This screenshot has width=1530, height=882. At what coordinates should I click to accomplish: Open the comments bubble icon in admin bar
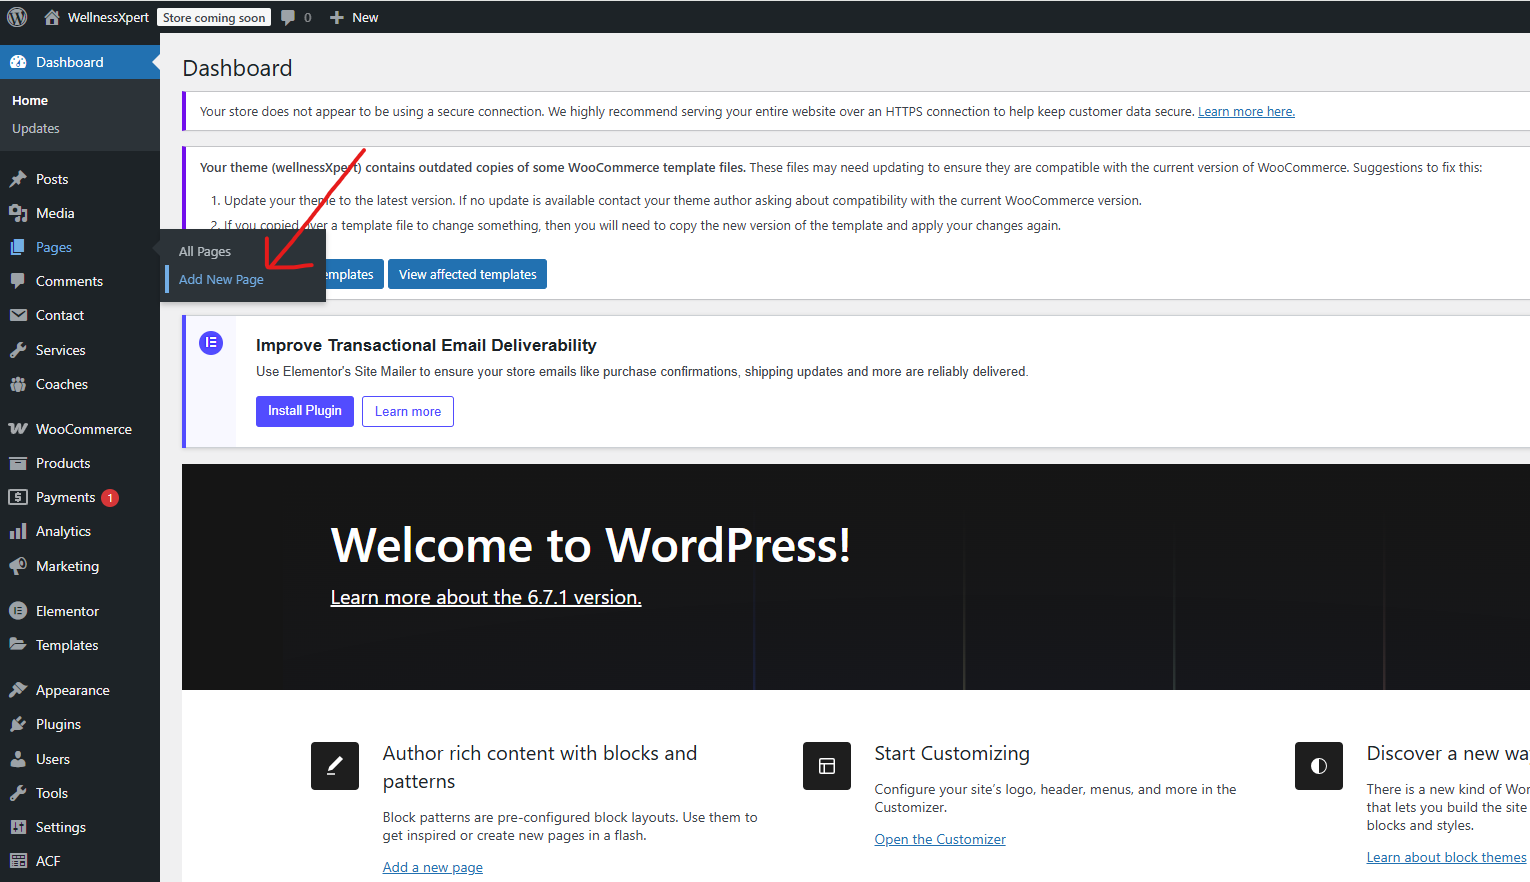(288, 17)
